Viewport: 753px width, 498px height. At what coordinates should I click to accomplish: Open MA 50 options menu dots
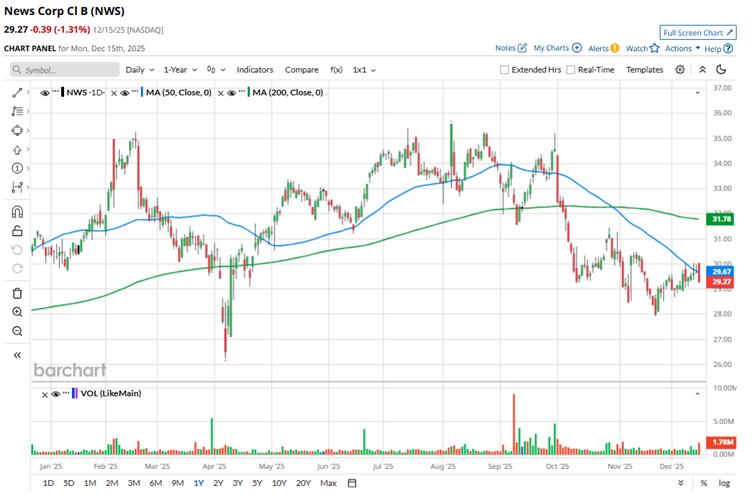point(135,91)
